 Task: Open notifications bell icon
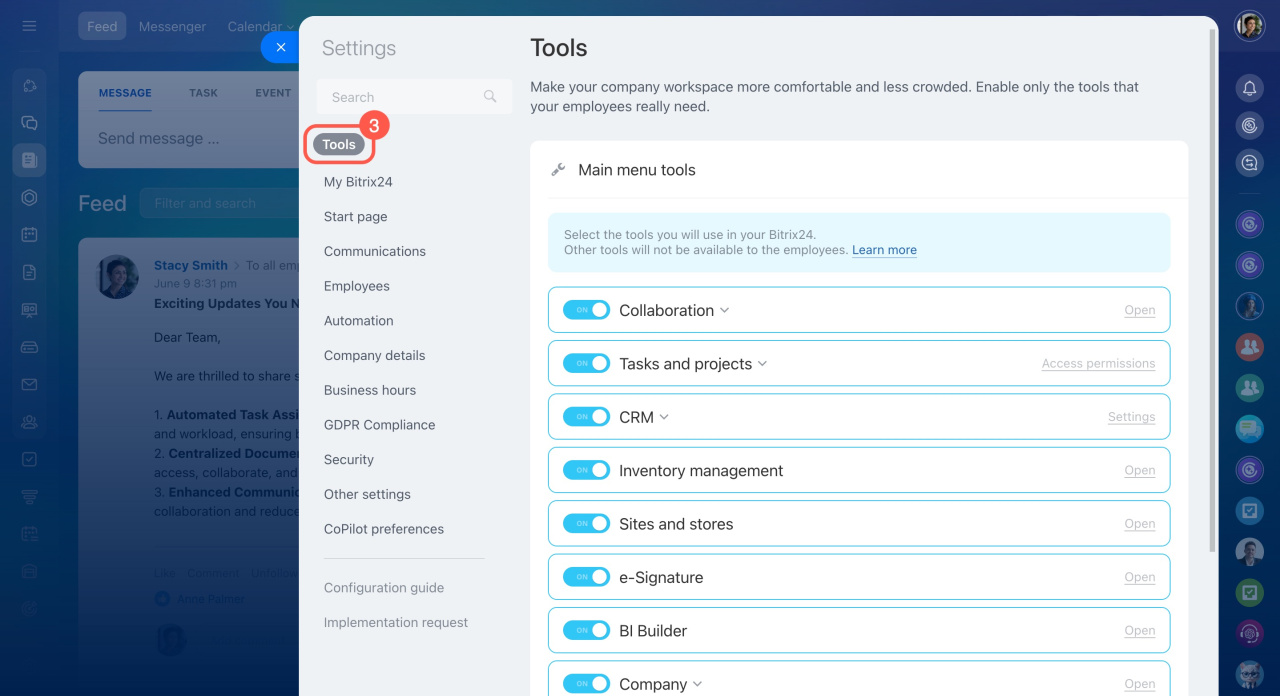point(1249,88)
